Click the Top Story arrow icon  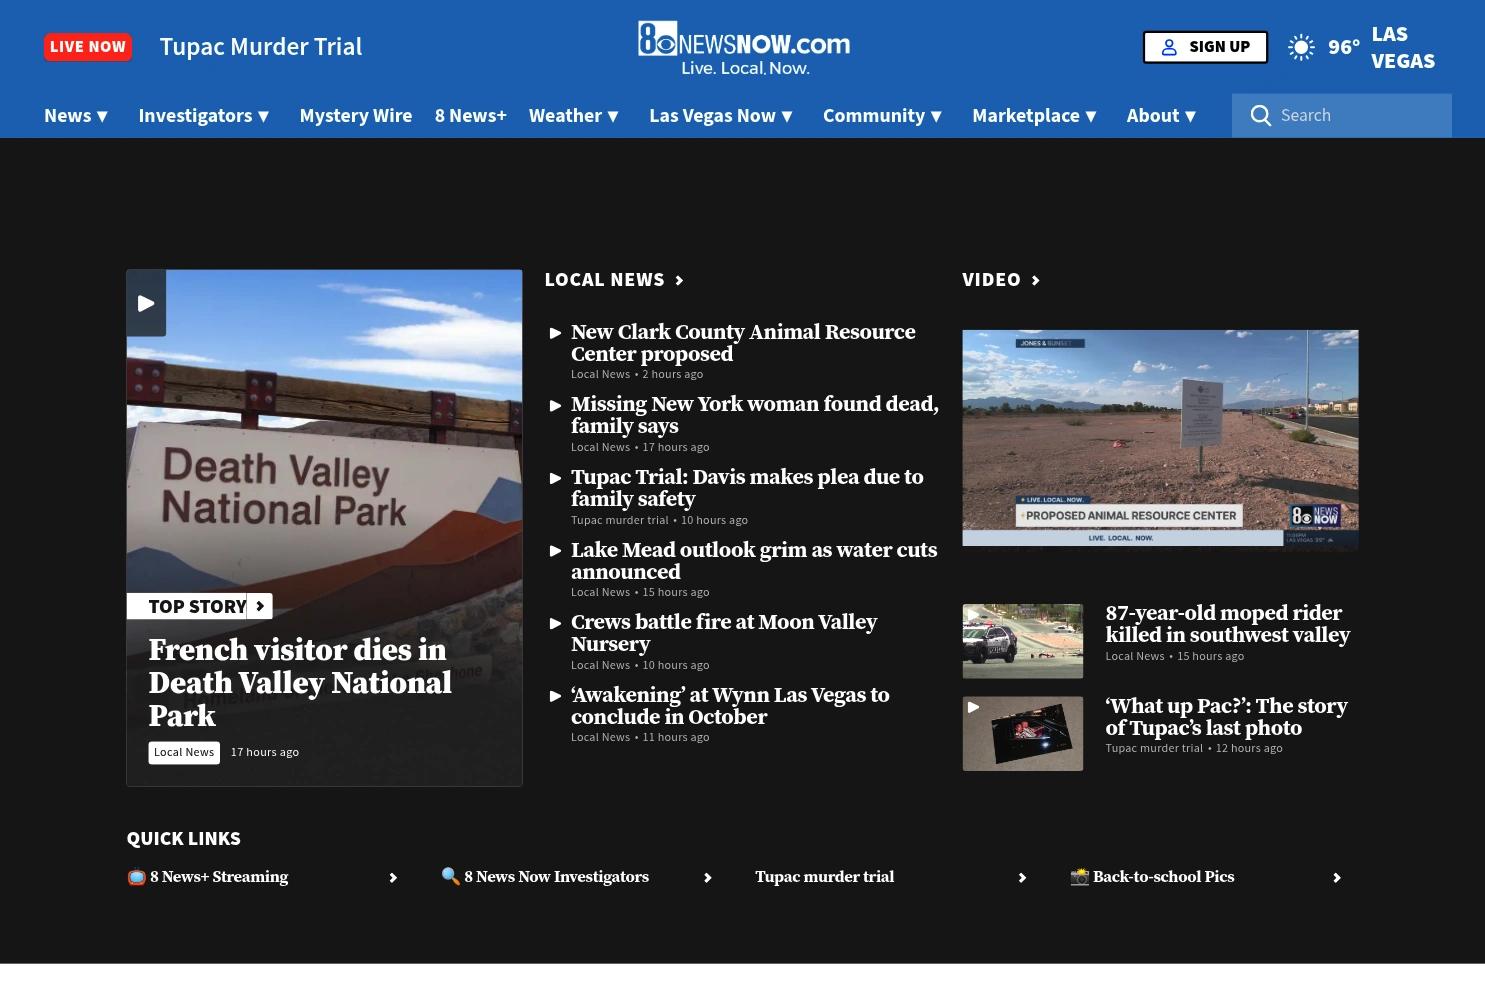[x=260, y=606]
